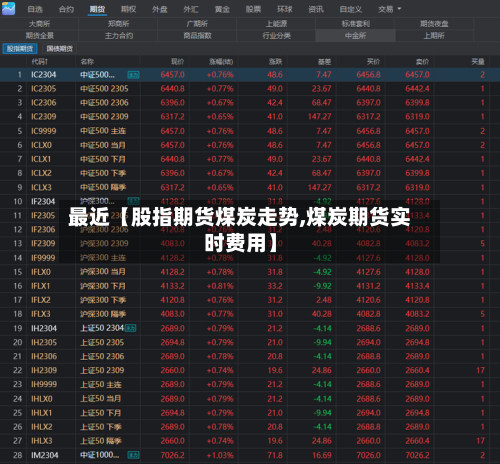Screen dimensions: 500x464
Task: Click the +1.03% change on IM2304 row
Action: click(220, 455)
